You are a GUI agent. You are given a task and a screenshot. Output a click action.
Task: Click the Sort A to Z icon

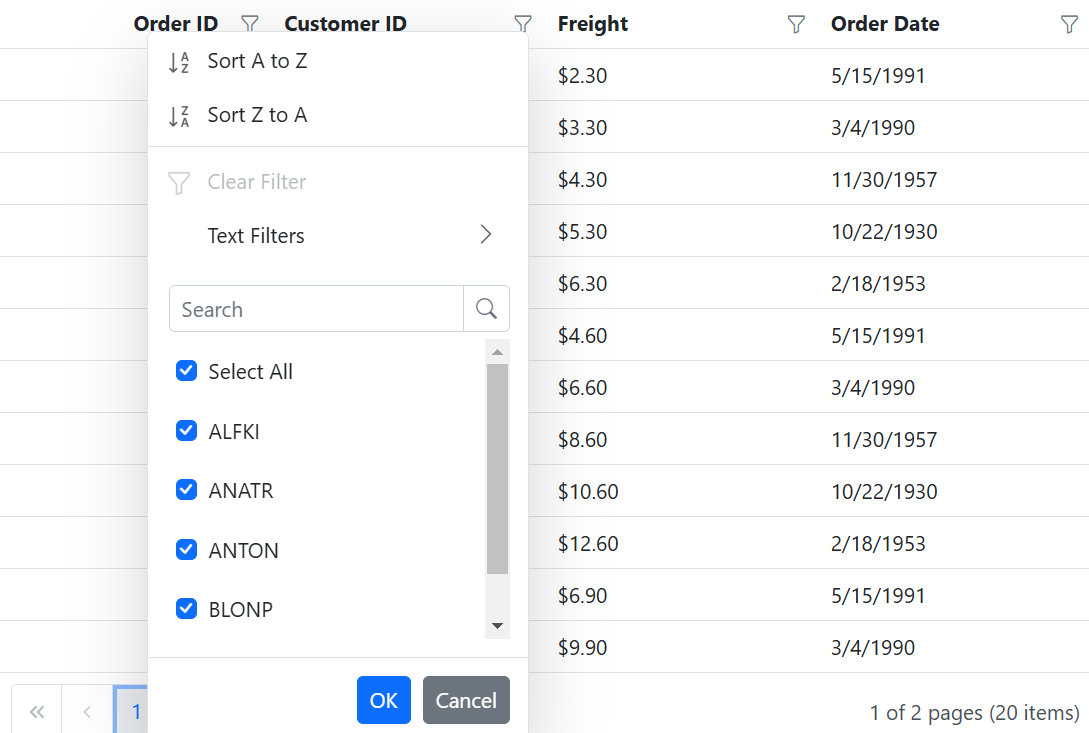click(179, 62)
